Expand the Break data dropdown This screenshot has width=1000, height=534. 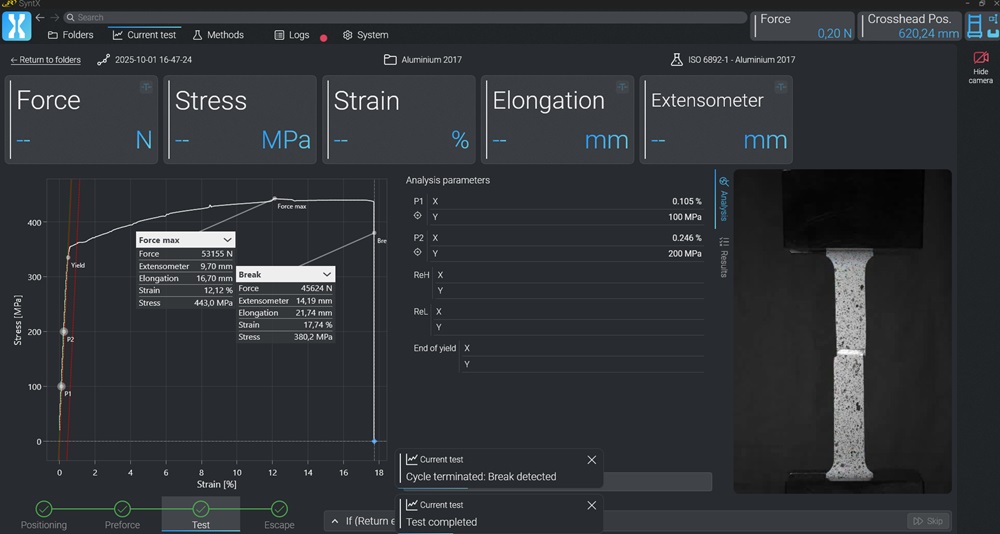click(327, 274)
